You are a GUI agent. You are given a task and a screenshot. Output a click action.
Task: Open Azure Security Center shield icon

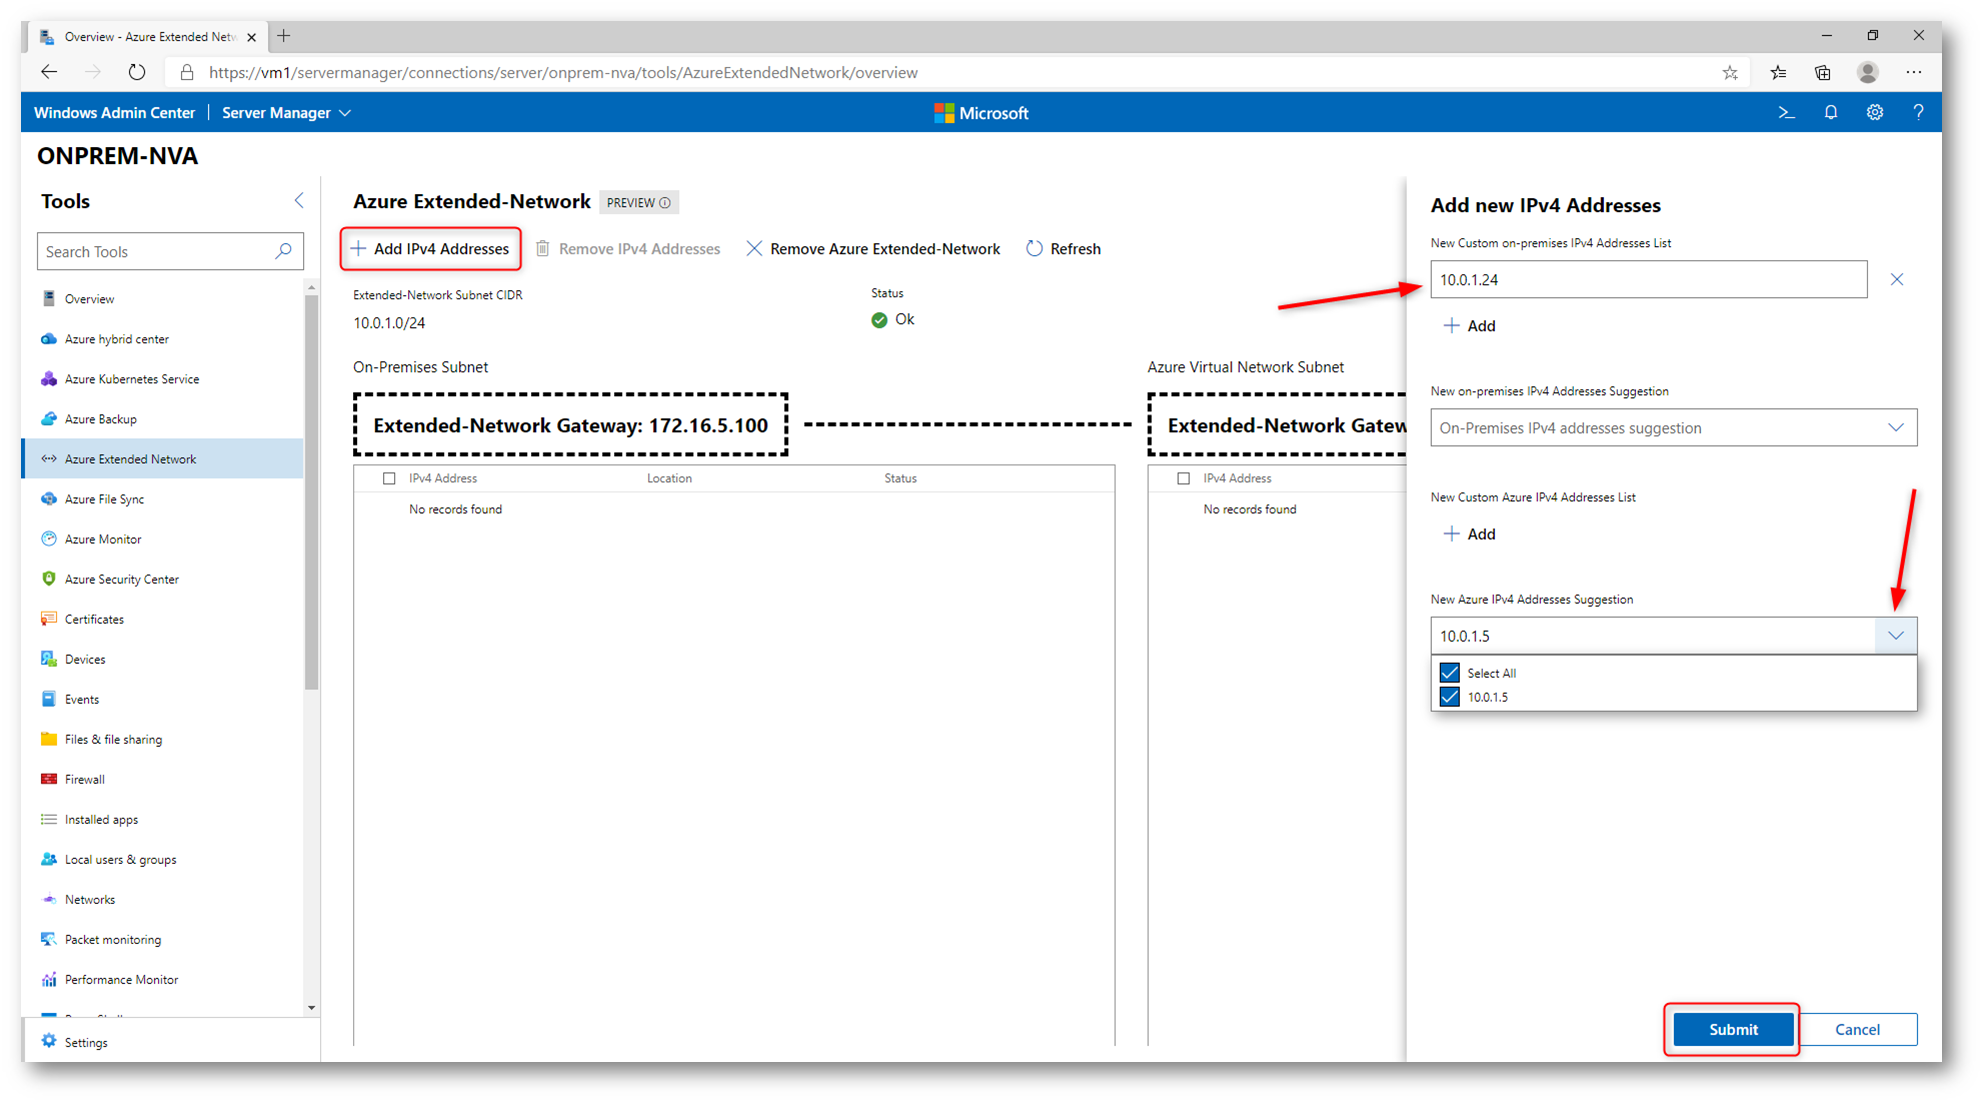pyautogui.click(x=48, y=578)
